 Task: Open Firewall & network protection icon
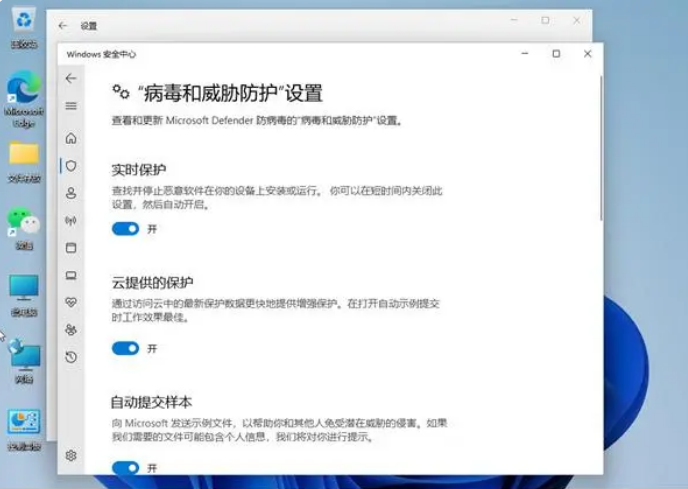[x=71, y=220]
